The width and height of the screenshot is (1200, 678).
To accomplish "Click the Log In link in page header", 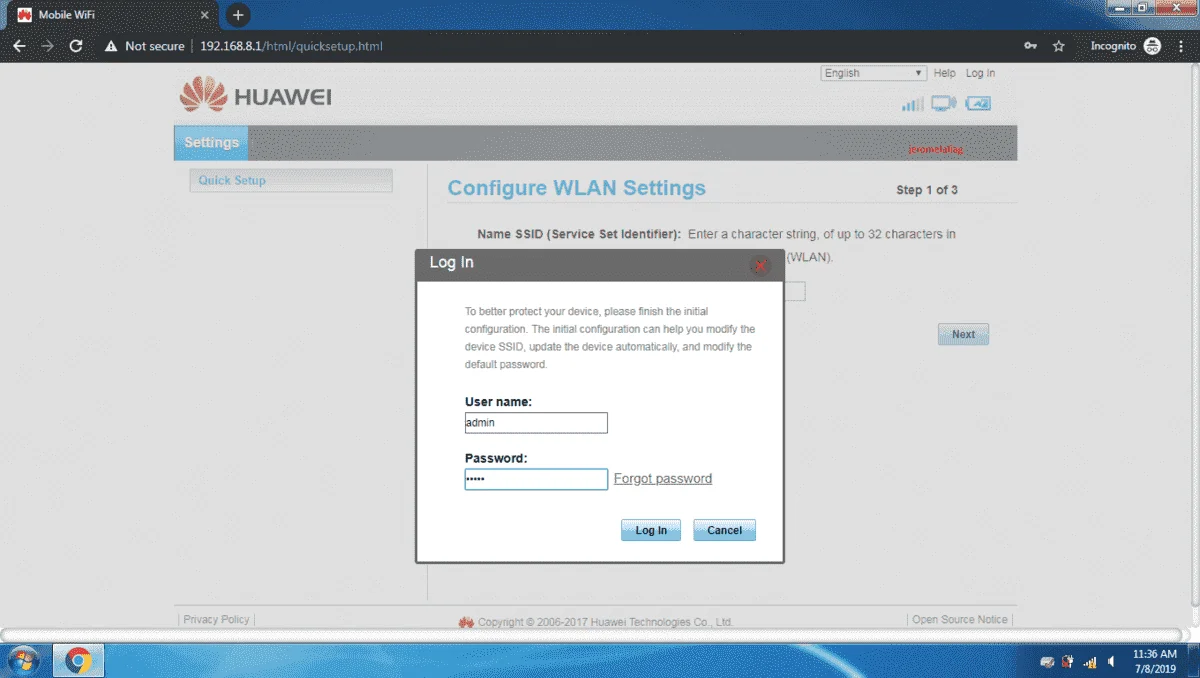I will [x=980, y=73].
